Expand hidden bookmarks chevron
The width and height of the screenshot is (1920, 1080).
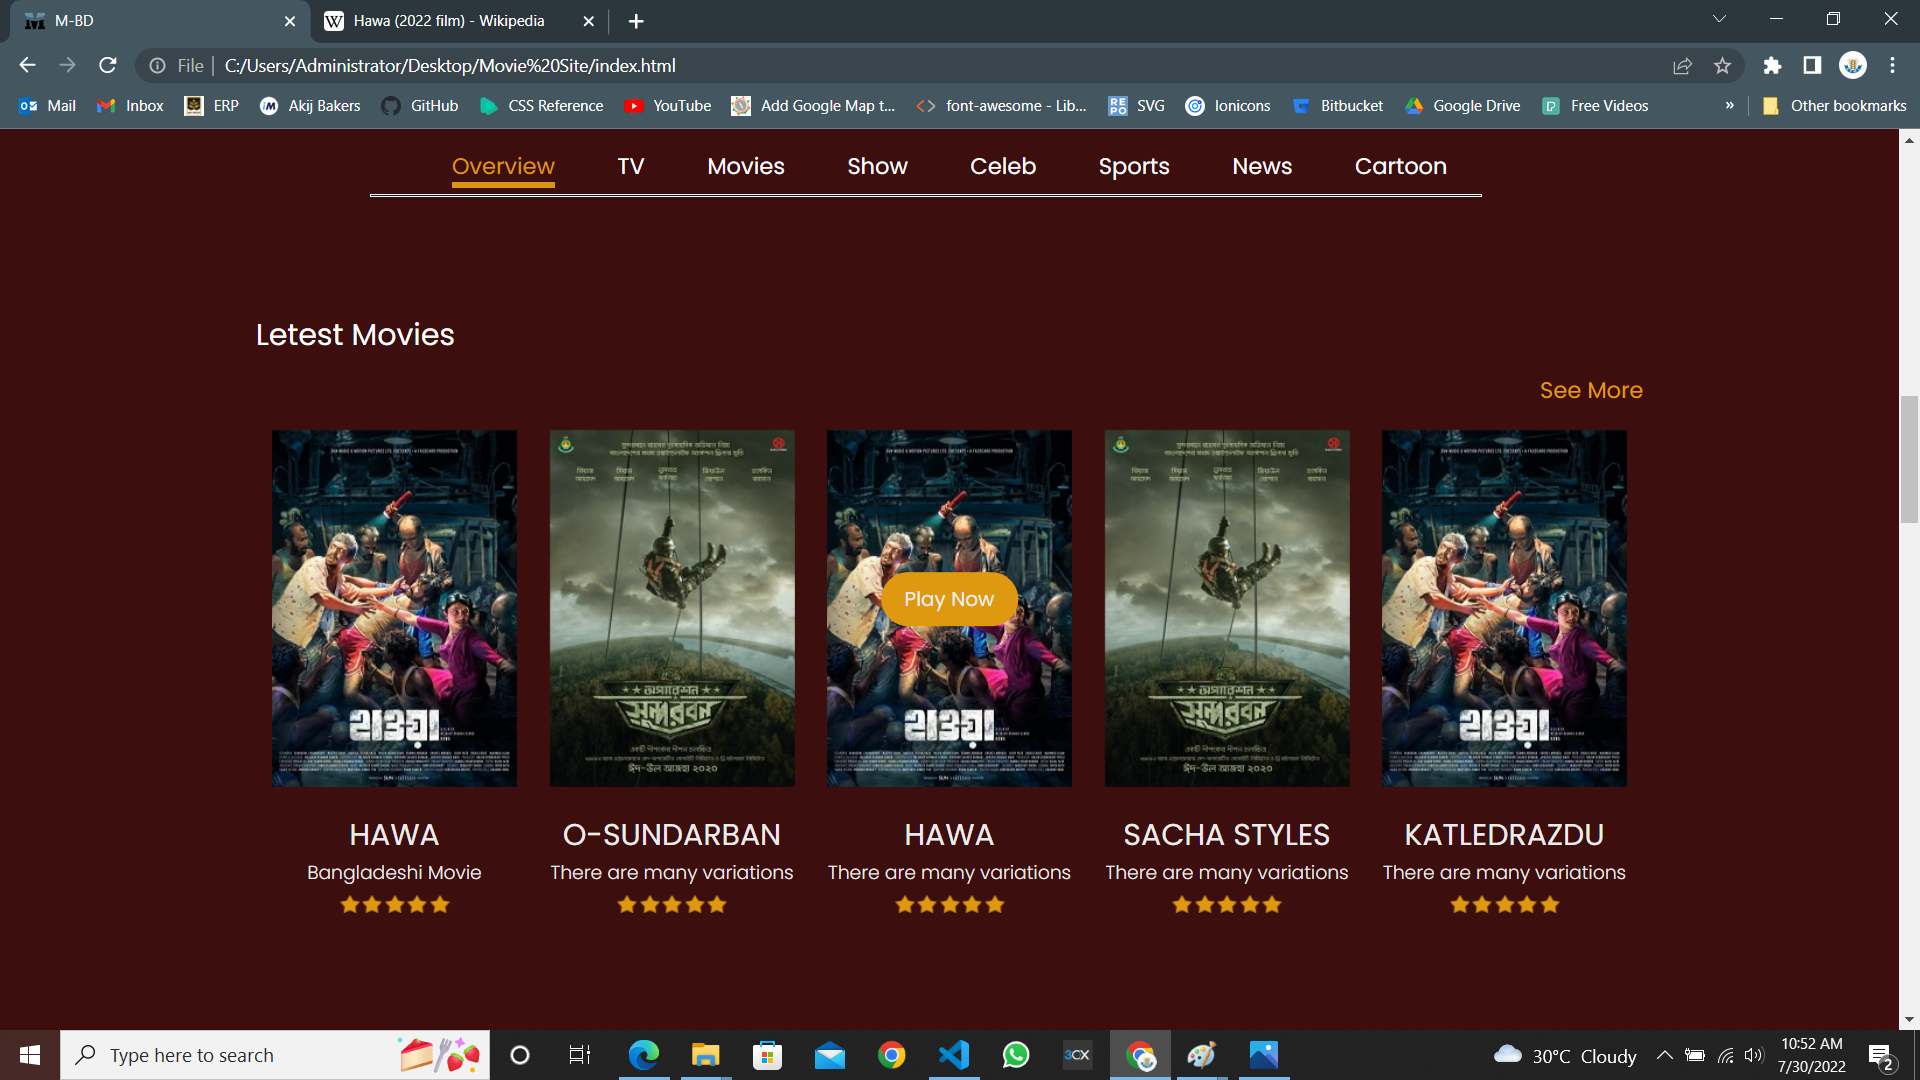[x=1729, y=106]
